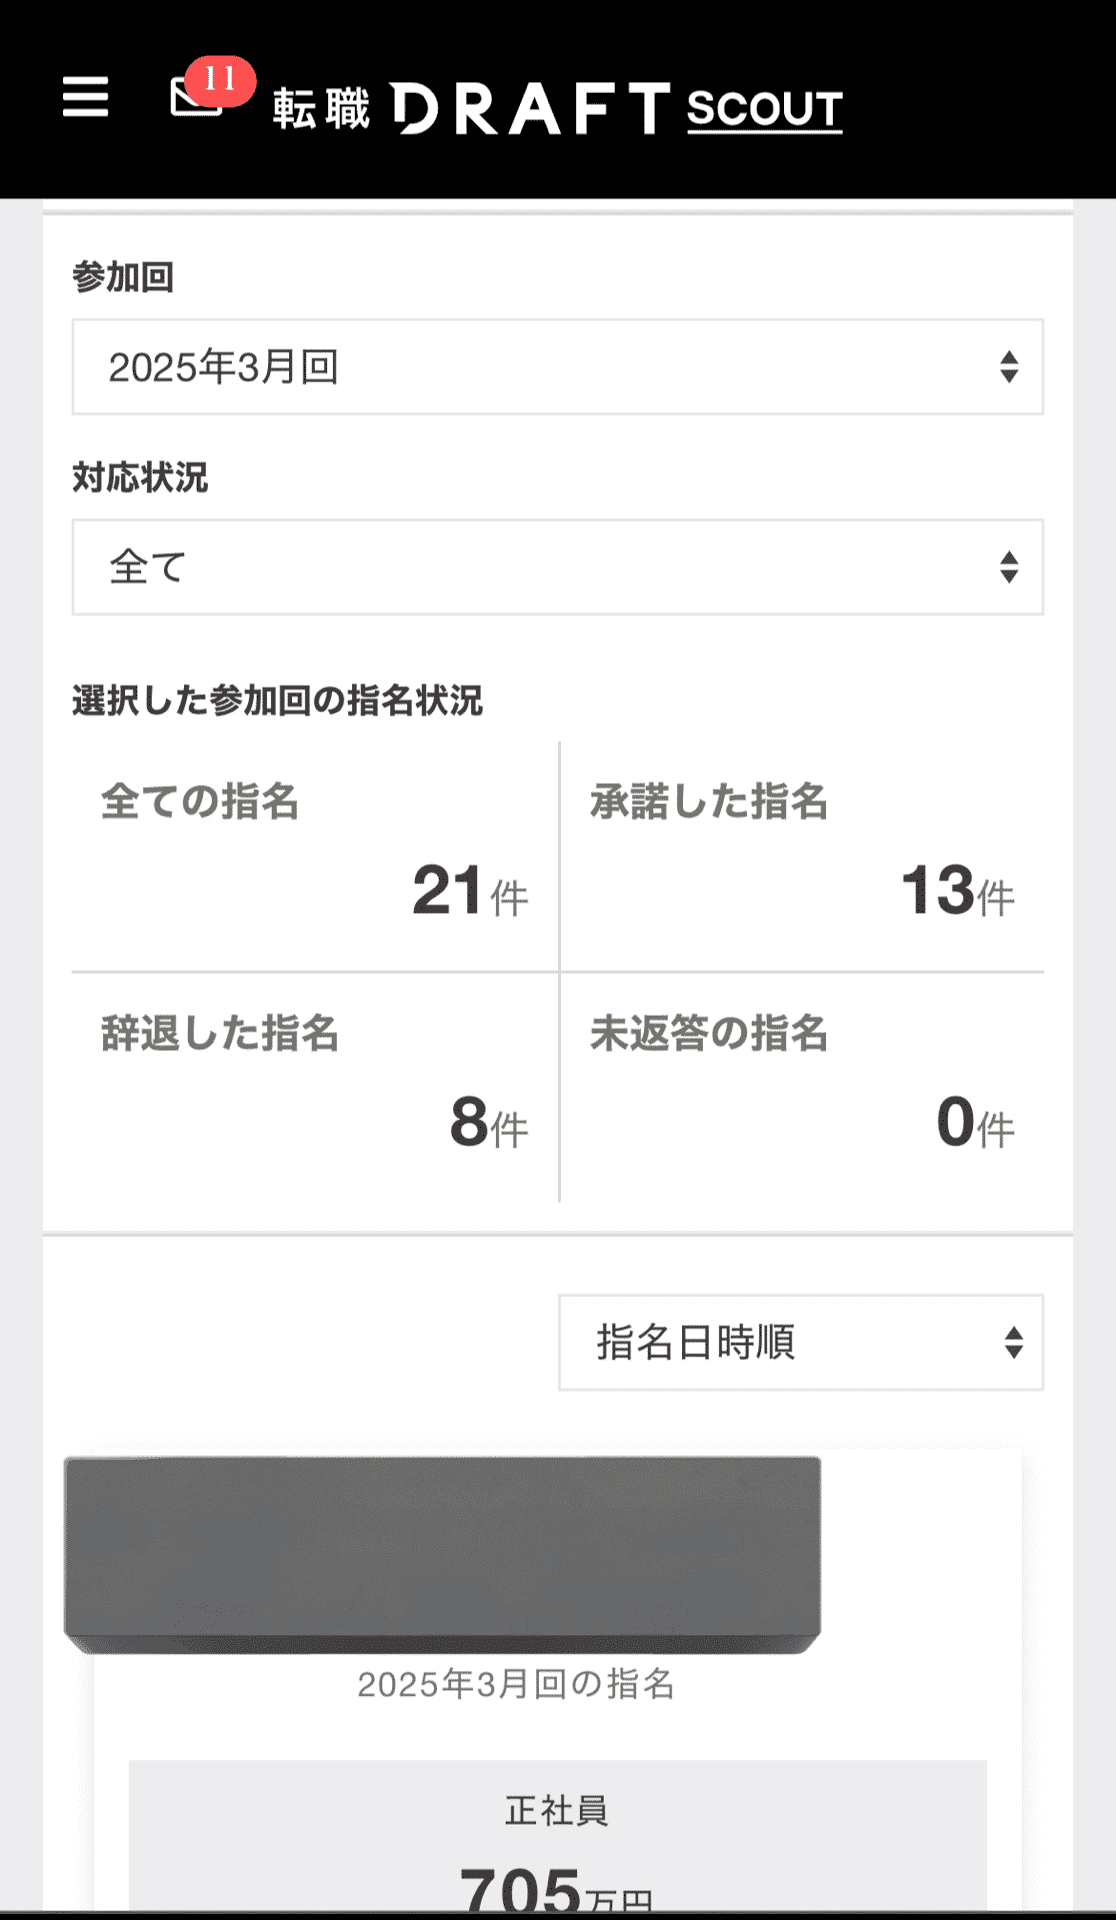
Task: Click the dark grey company banner image
Action: click(x=442, y=1552)
